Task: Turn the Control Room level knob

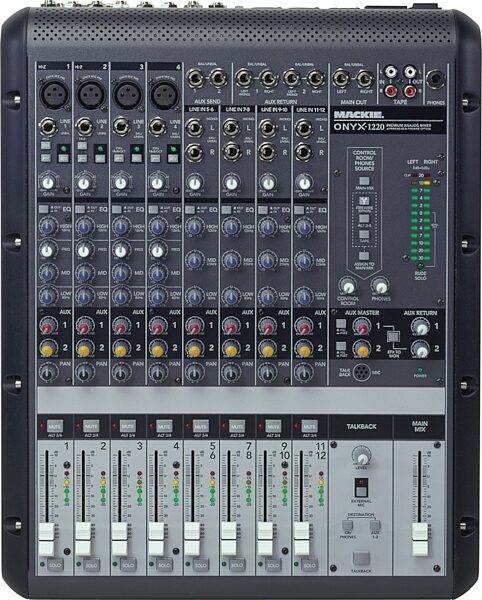Action: coord(348,286)
